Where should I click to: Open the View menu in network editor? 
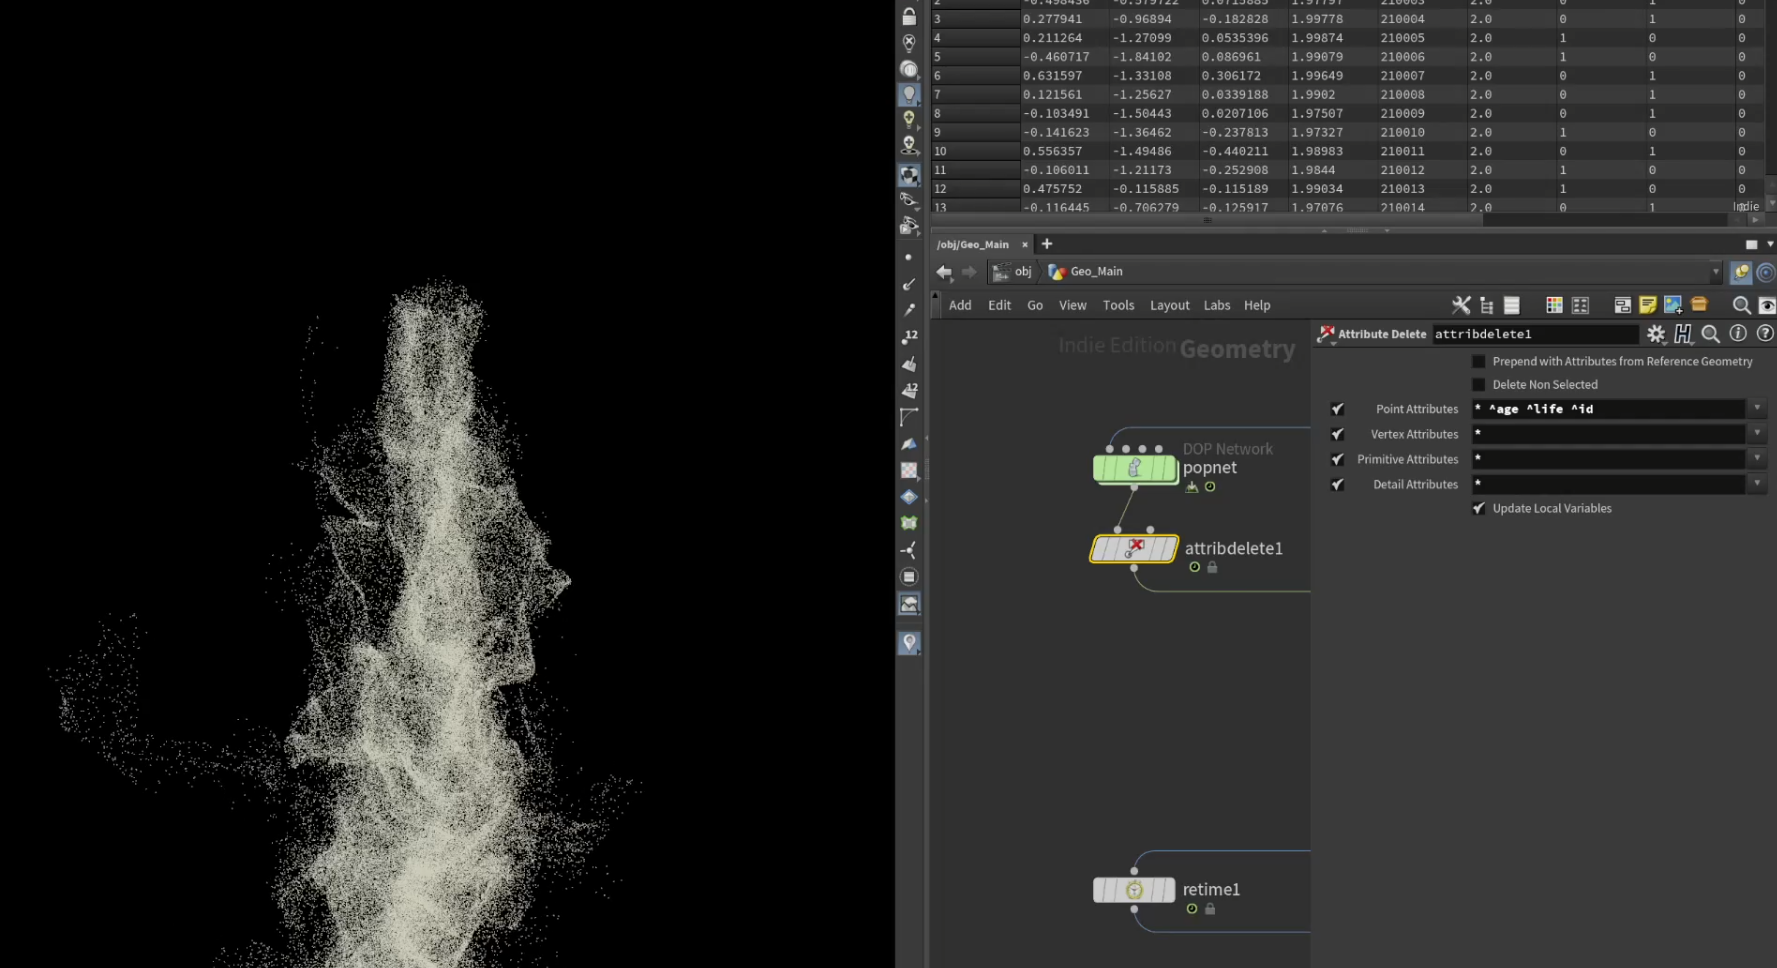(x=1073, y=305)
